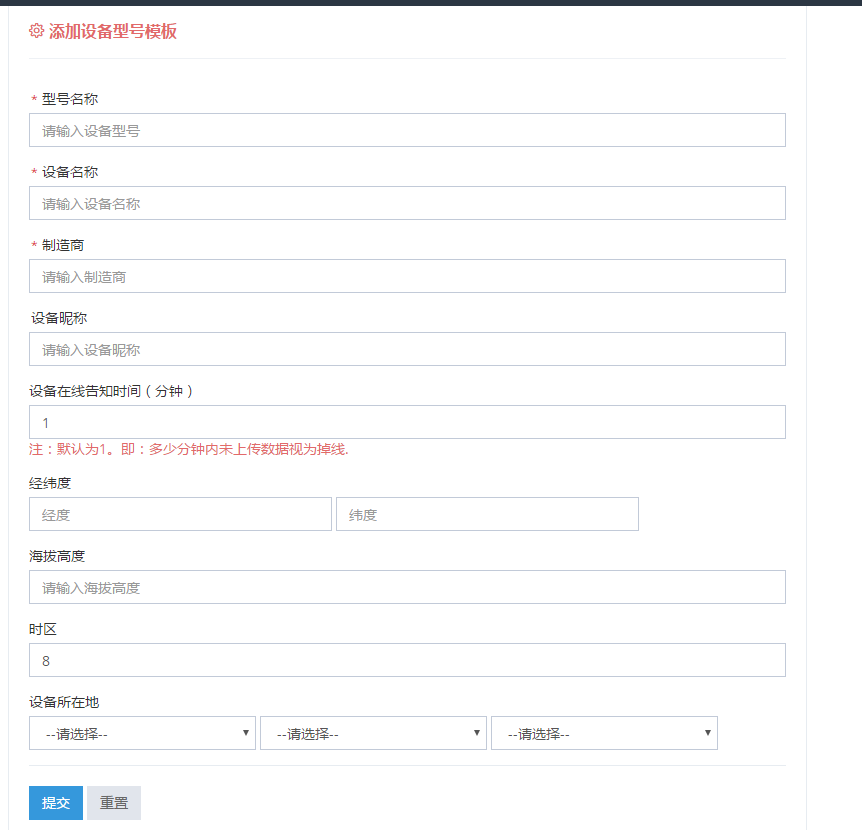The image size is (862, 830).
Task: Click the 海拔高度 label
Action: [x=57, y=556]
